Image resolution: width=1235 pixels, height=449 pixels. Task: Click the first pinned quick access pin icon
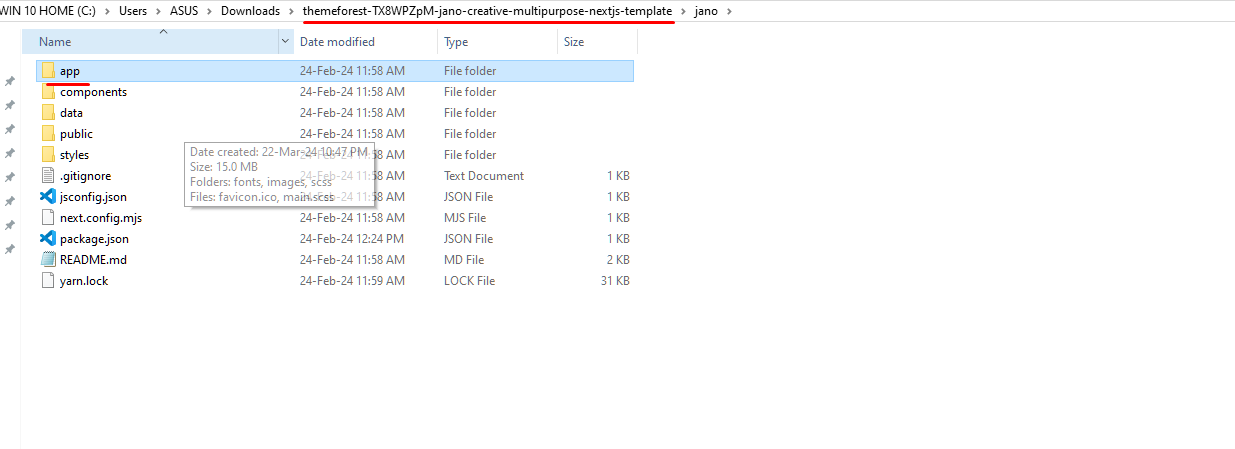[10, 81]
